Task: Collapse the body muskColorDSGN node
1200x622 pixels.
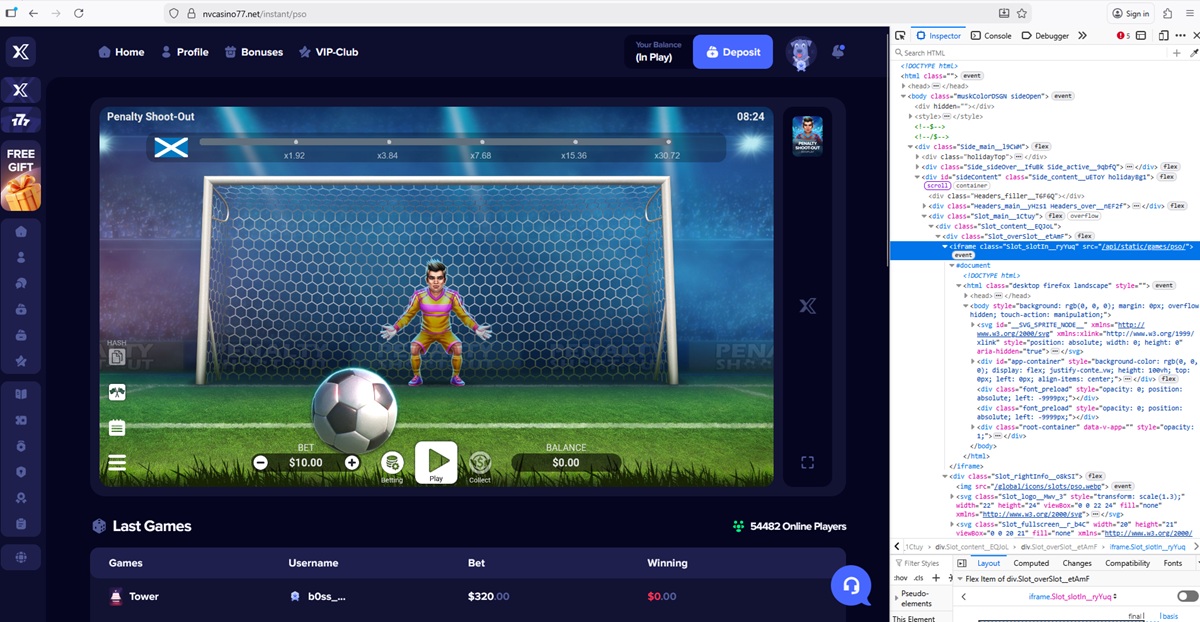Action: click(x=904, y=96)
